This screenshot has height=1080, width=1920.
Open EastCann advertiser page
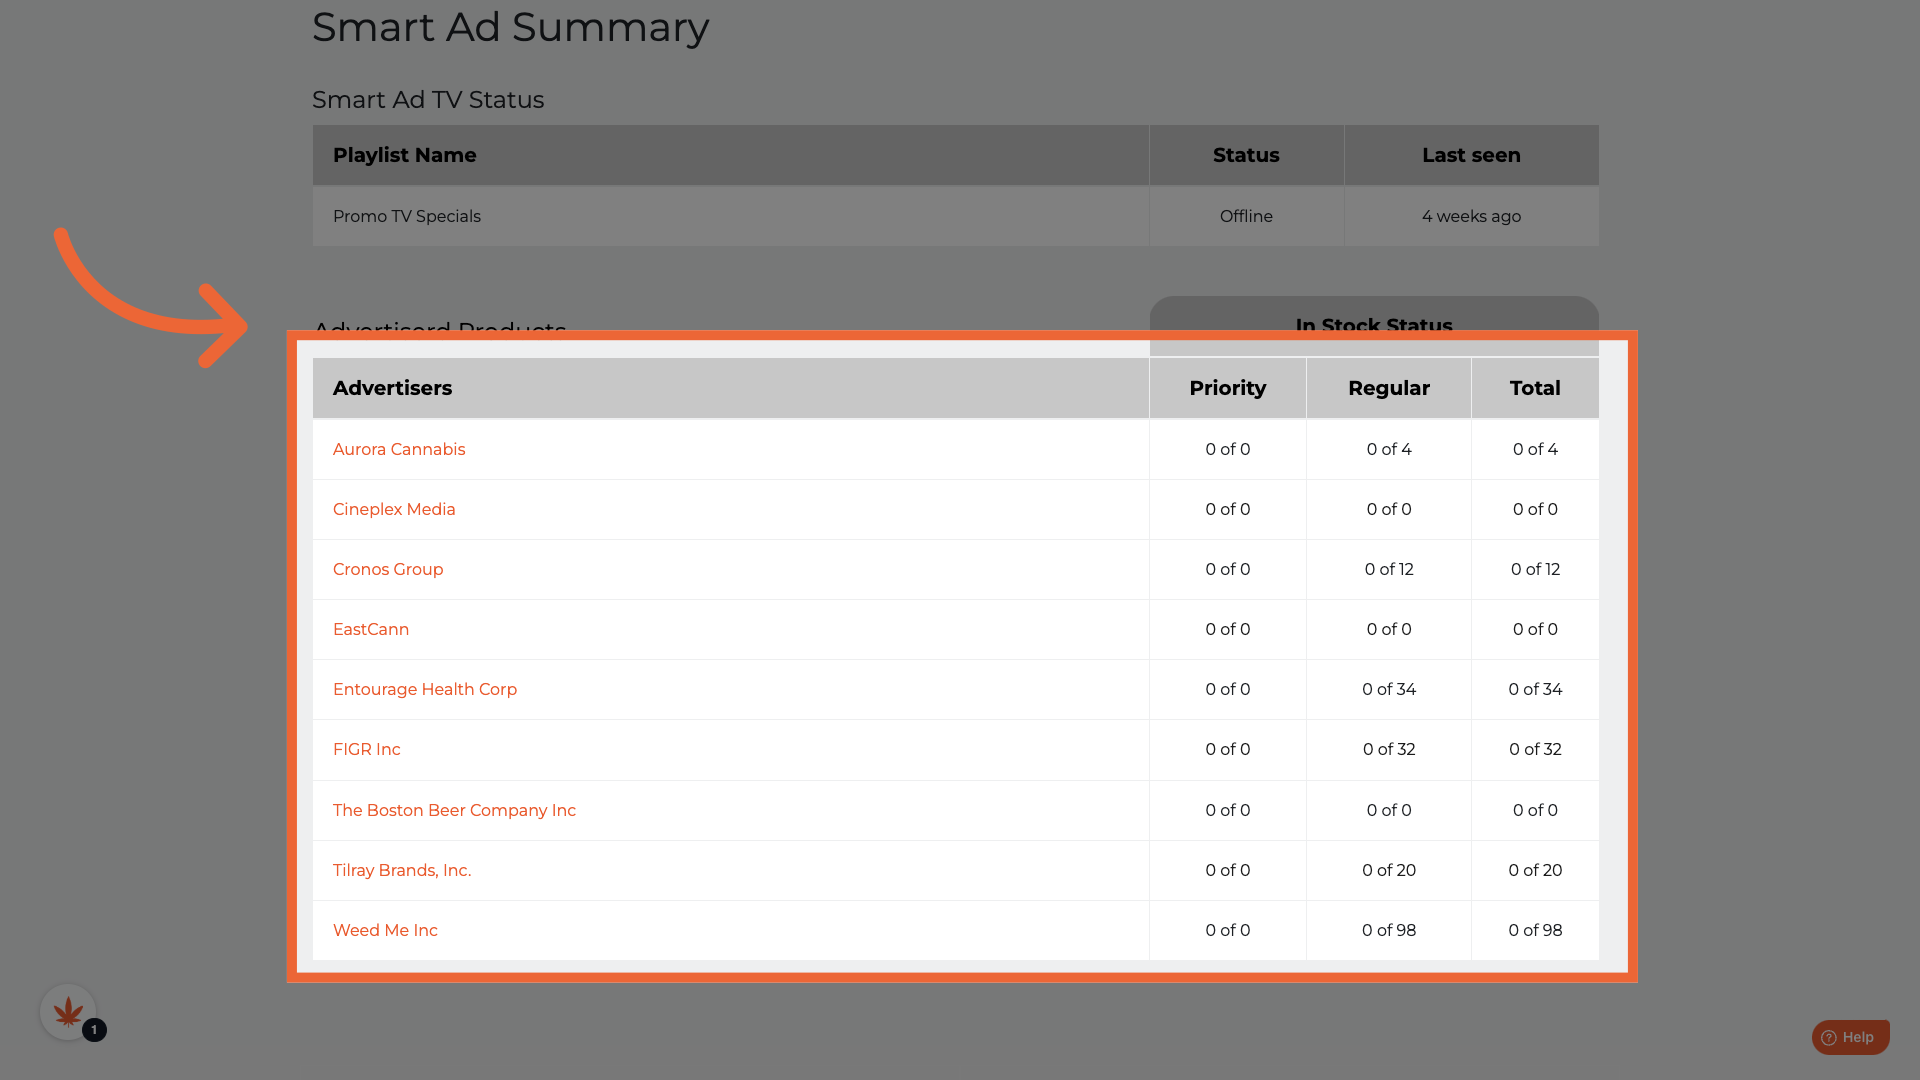coord(370,629)
